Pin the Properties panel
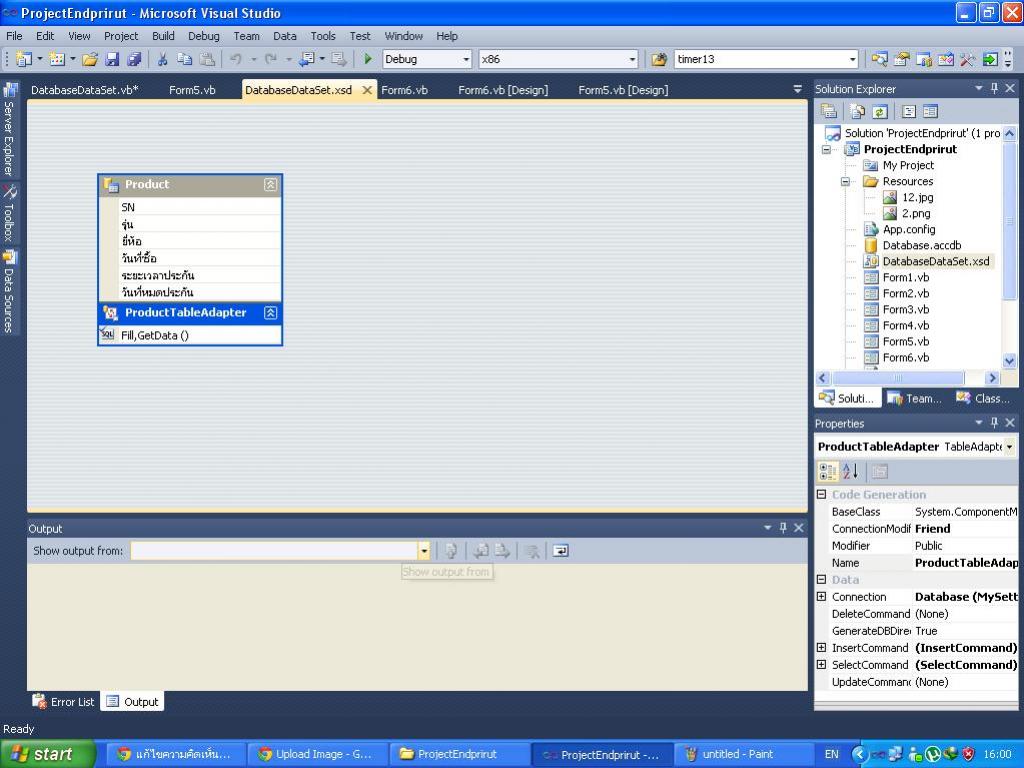Screen dimensions: 1024x768 tap(994, 423)
